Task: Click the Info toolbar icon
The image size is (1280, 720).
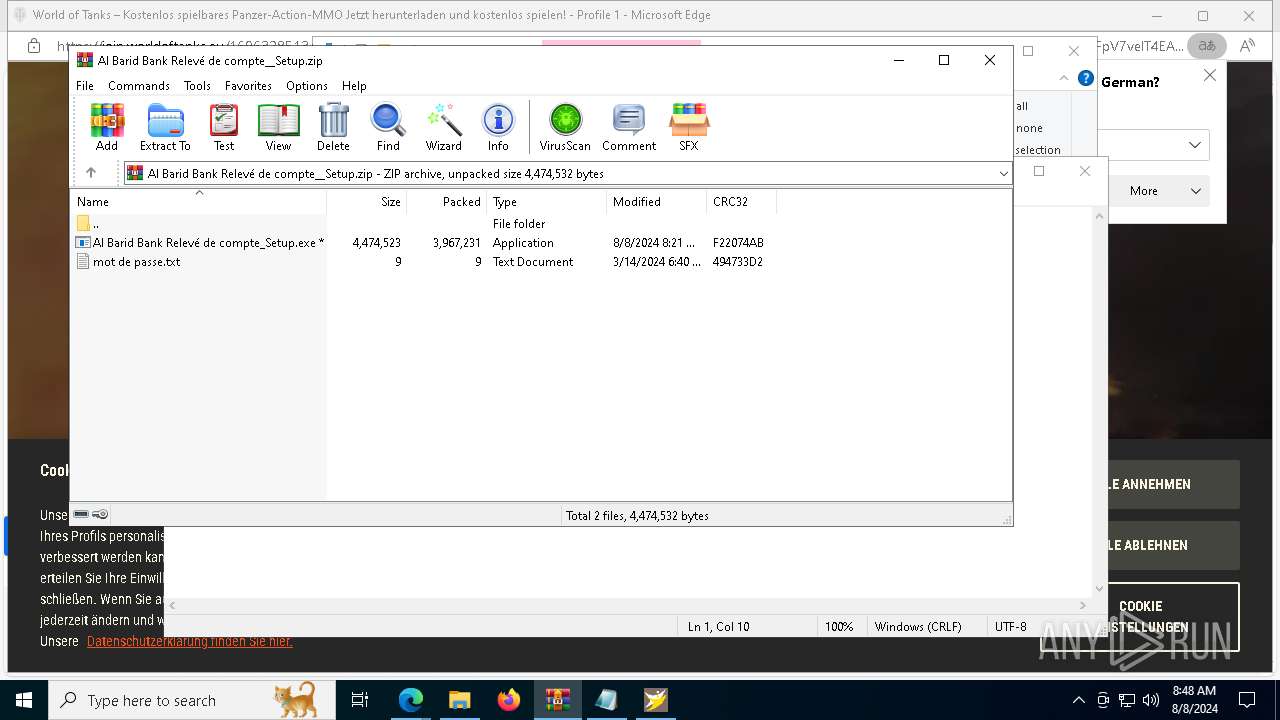Action: point(498,127)
